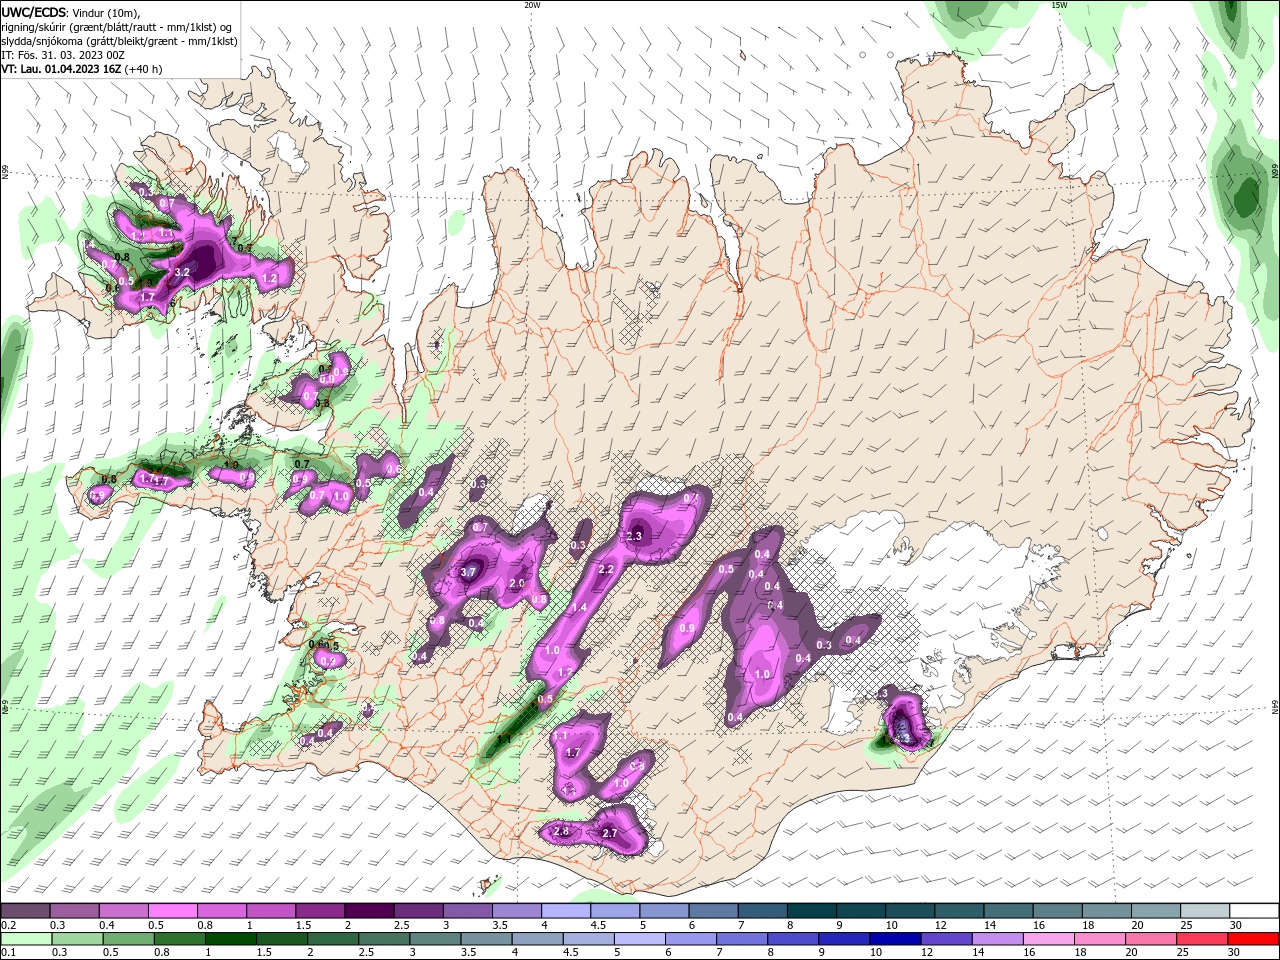
Task: Click dark green rain swatch between 1 and 1.5
Action: click(x=233, y=939)
